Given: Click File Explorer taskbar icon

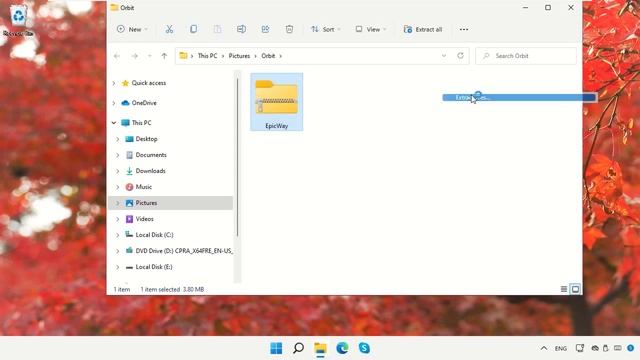Looking at the screenshot, I should coord(320,348).
